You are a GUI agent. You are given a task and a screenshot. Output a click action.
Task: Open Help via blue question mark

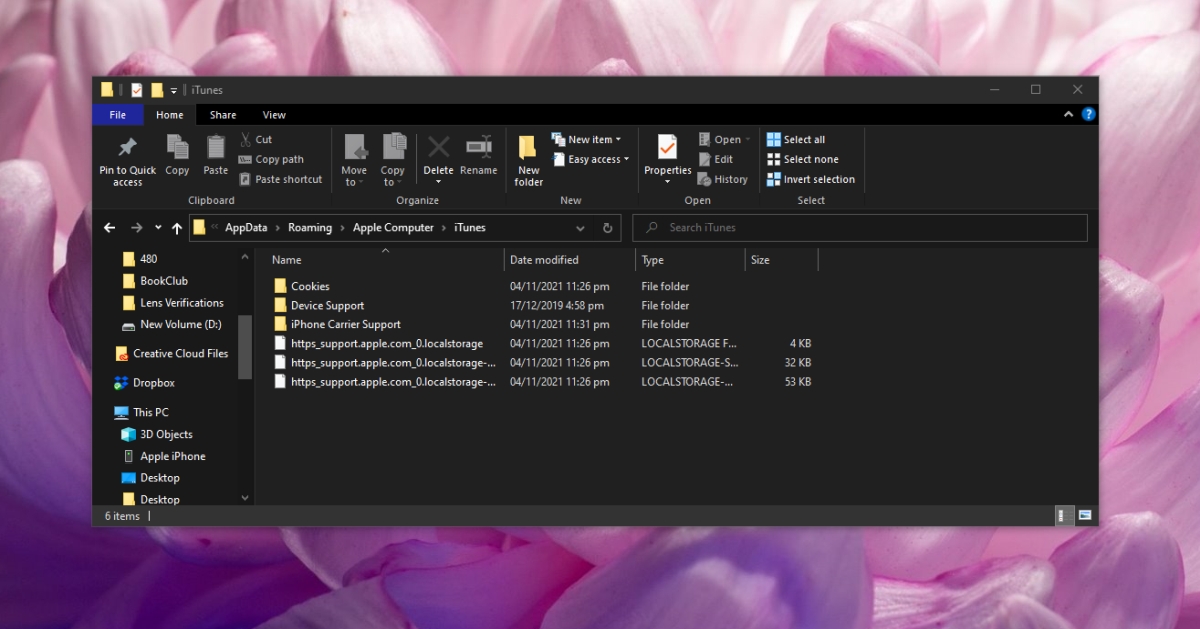(1089, 115)
